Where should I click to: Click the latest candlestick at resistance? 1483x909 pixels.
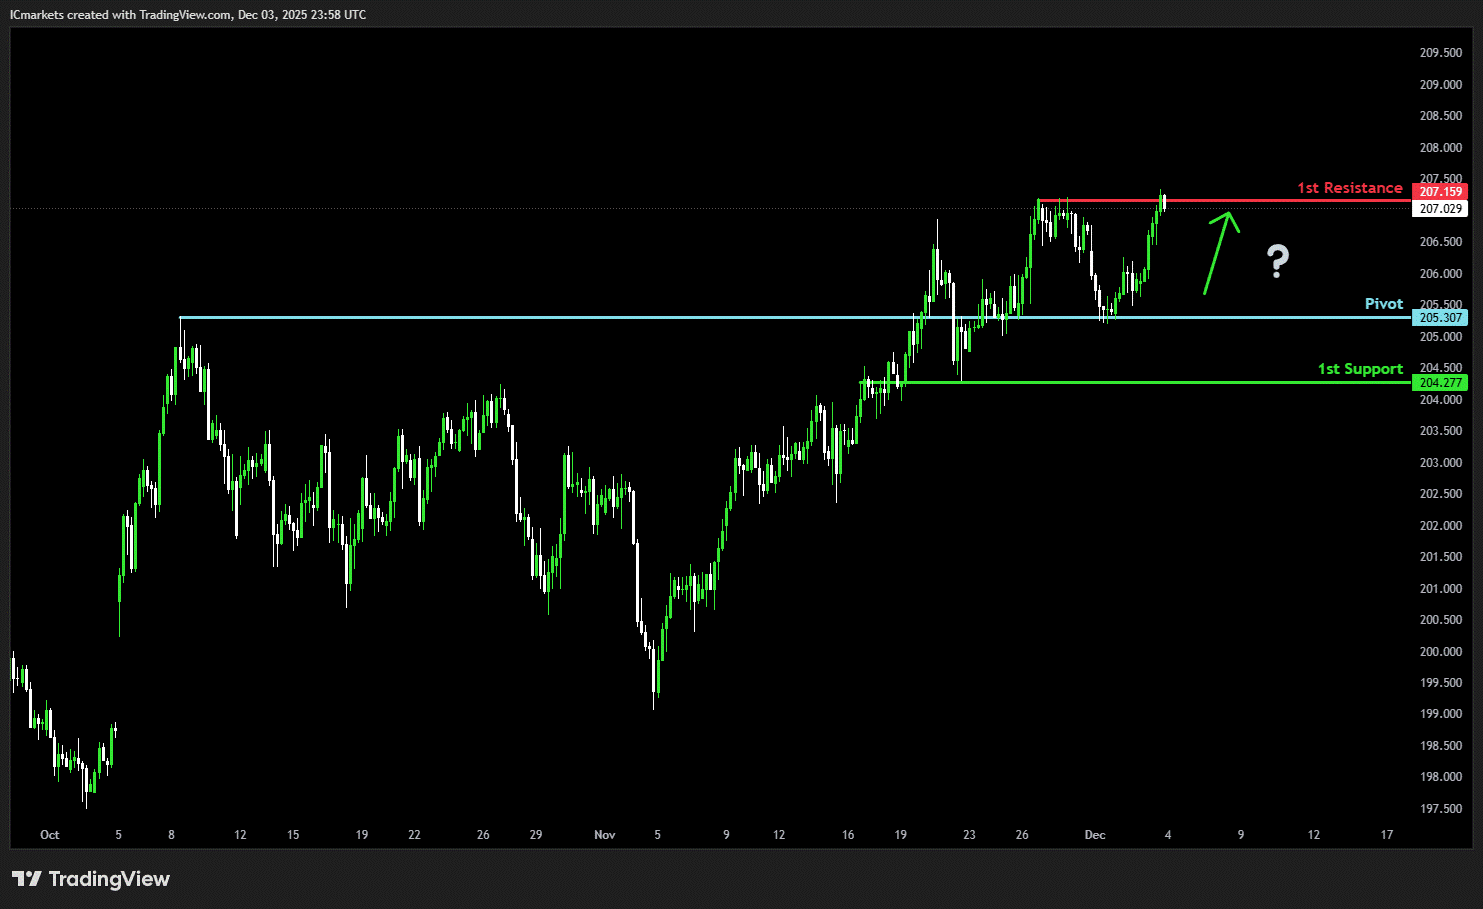coord(1163,201)
